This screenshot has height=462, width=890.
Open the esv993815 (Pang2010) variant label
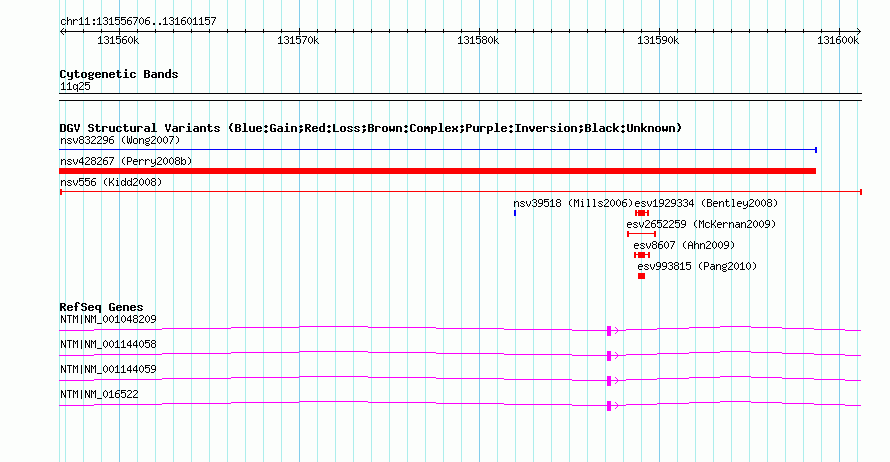[x=697, y=266]
